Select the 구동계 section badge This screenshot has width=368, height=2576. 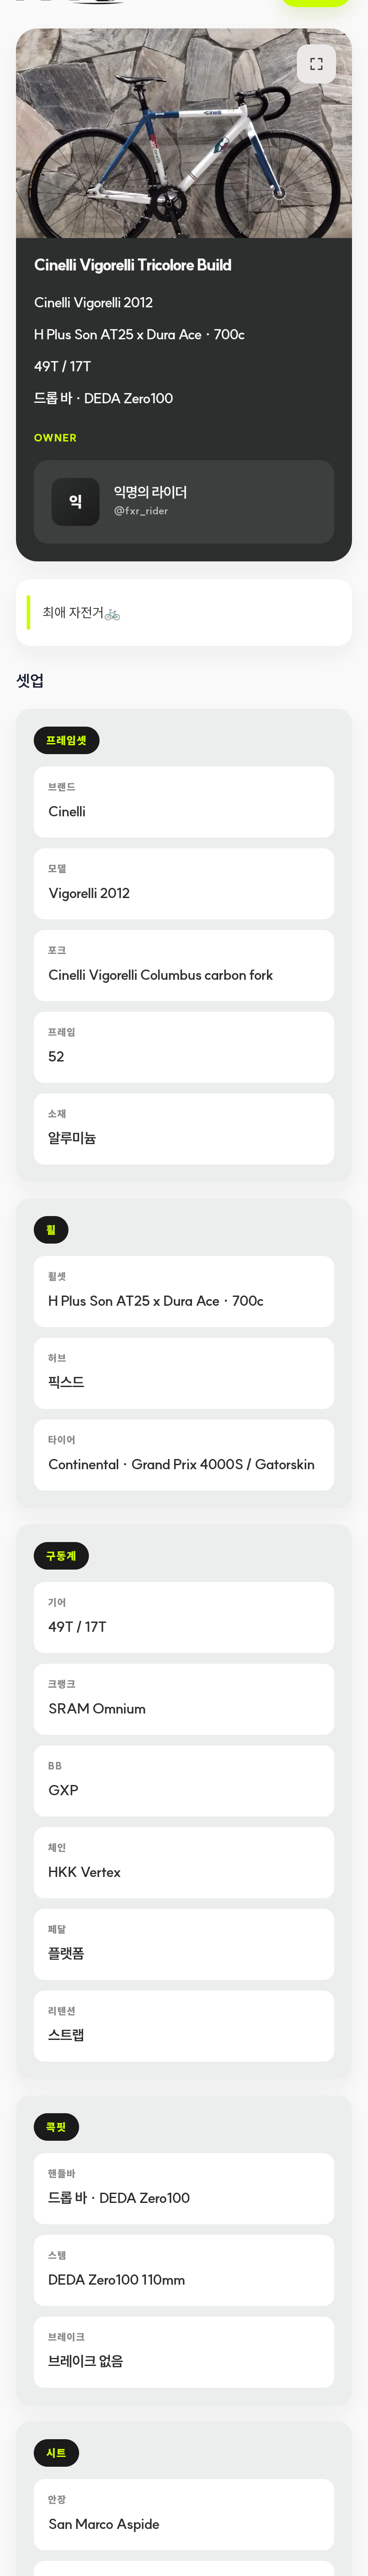(x=61, y=1555)
